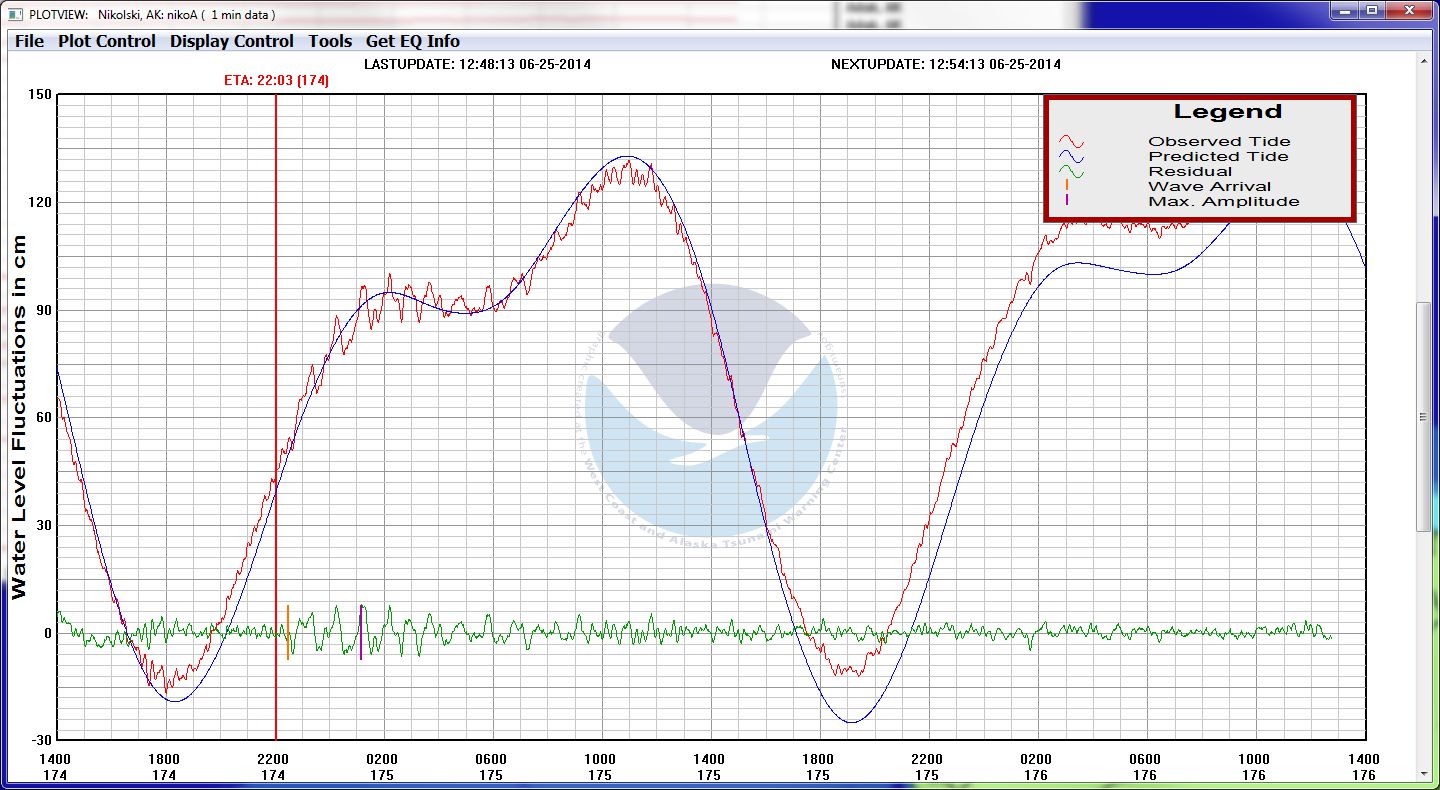Click the Observed Tide legend entry
Viewport: 1440px width, 790px height.
pos(1219,142)
